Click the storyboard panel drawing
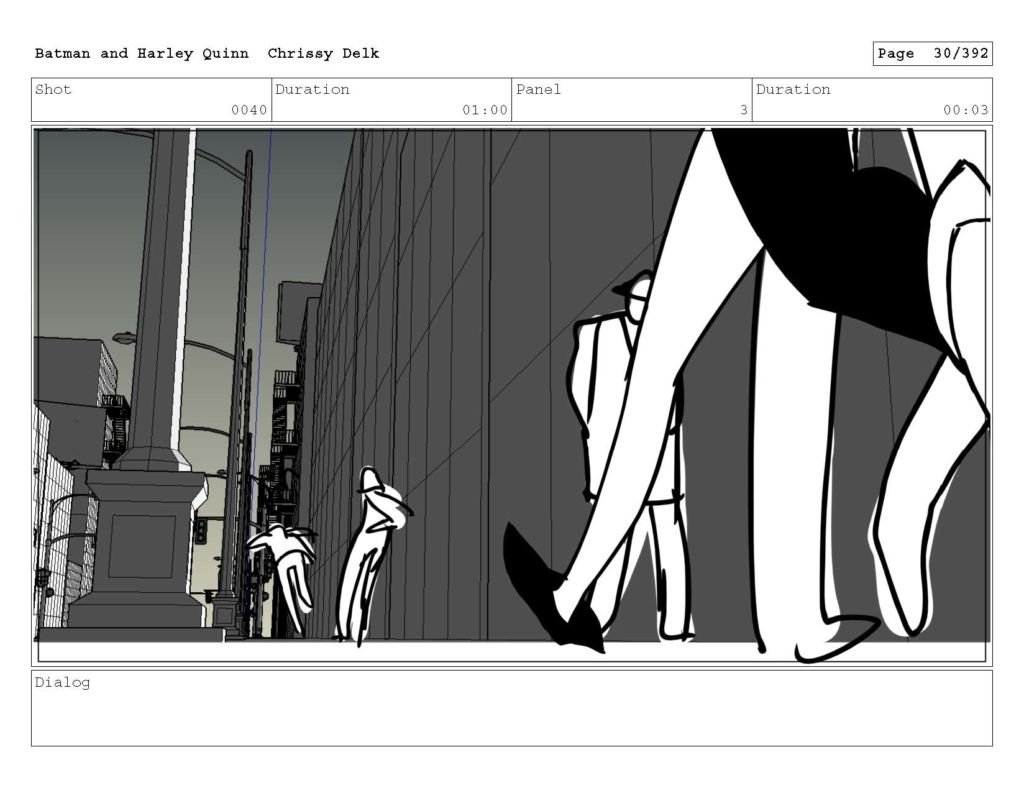The width and height of the screenshot is (1024, 793). (x=511, y=395)
